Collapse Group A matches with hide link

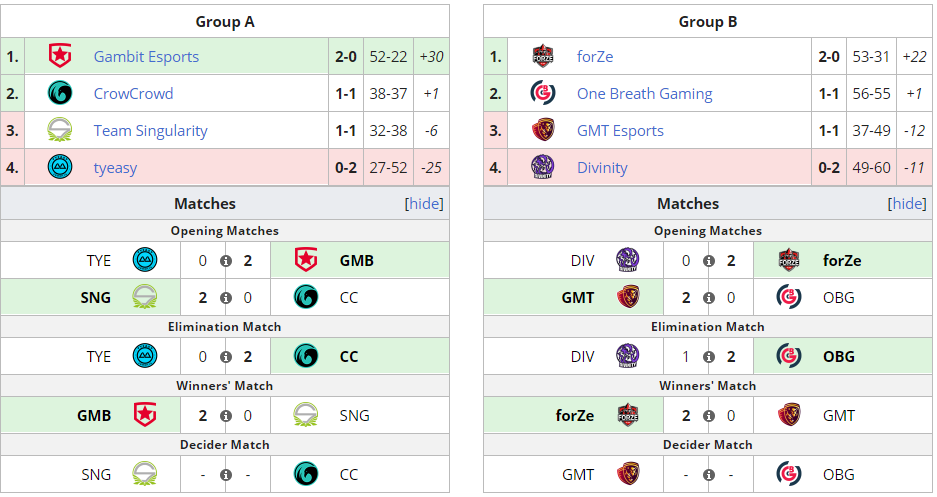coord(424,204)
